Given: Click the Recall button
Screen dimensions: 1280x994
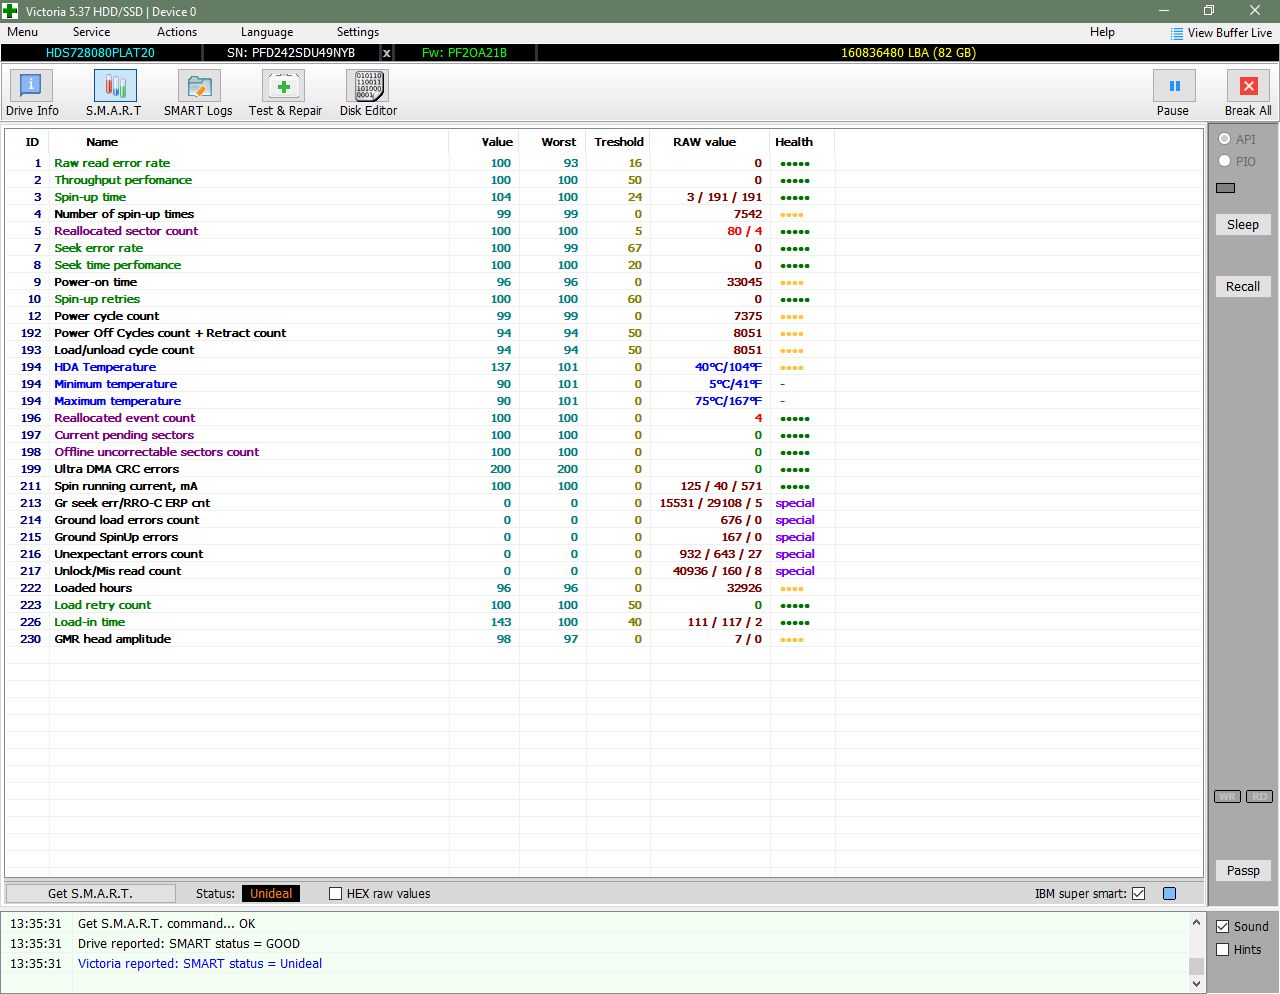Looking at the screenshot, I should (x=1243, y=287).
